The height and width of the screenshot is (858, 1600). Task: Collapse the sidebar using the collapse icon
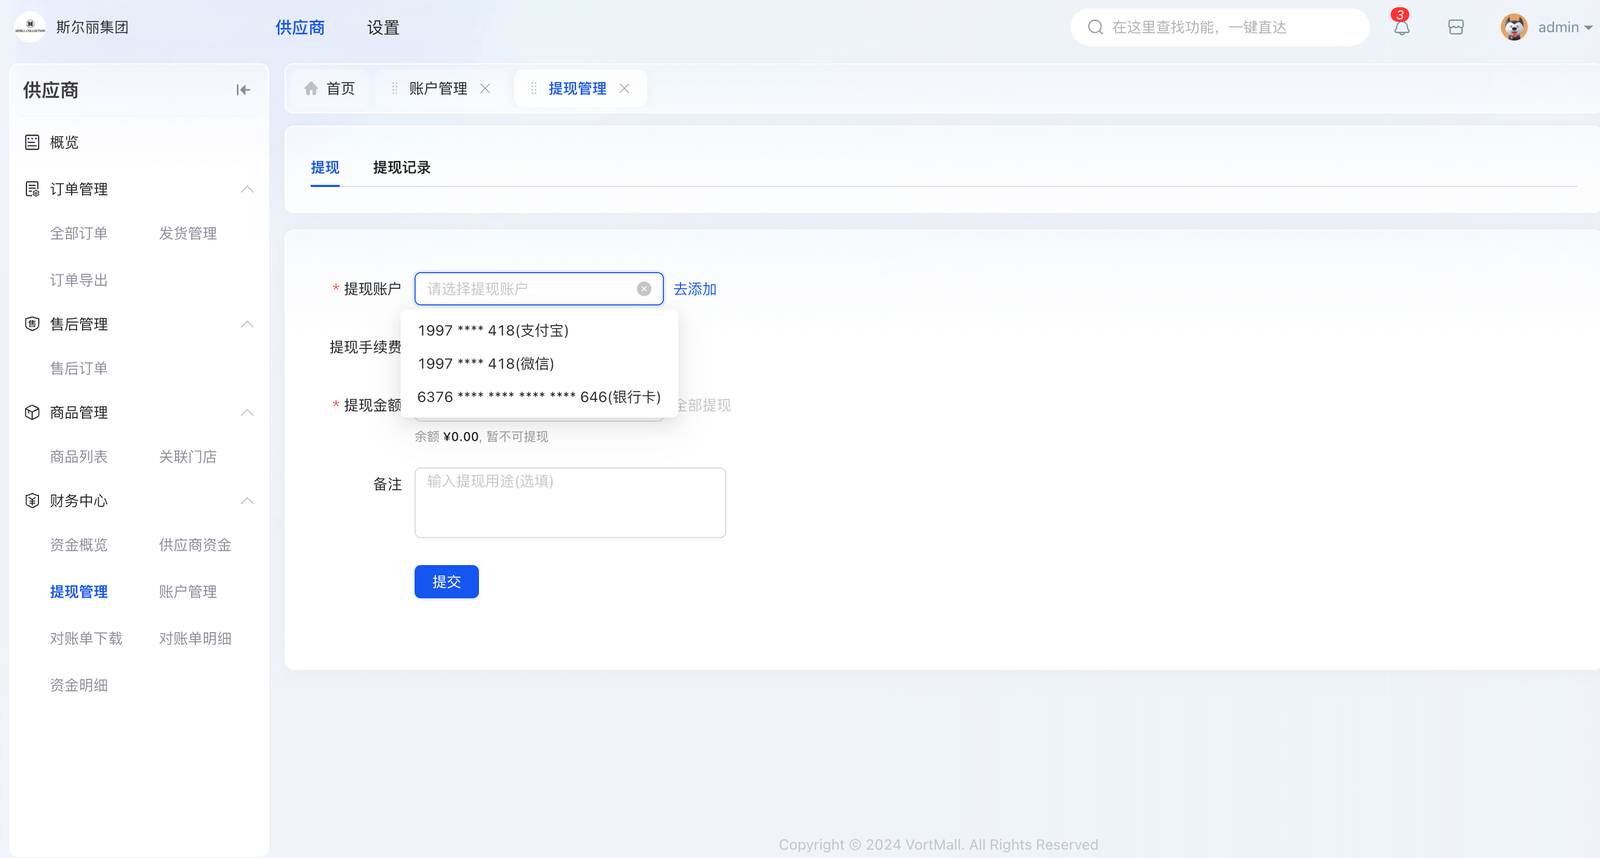[x=243, y=90]
